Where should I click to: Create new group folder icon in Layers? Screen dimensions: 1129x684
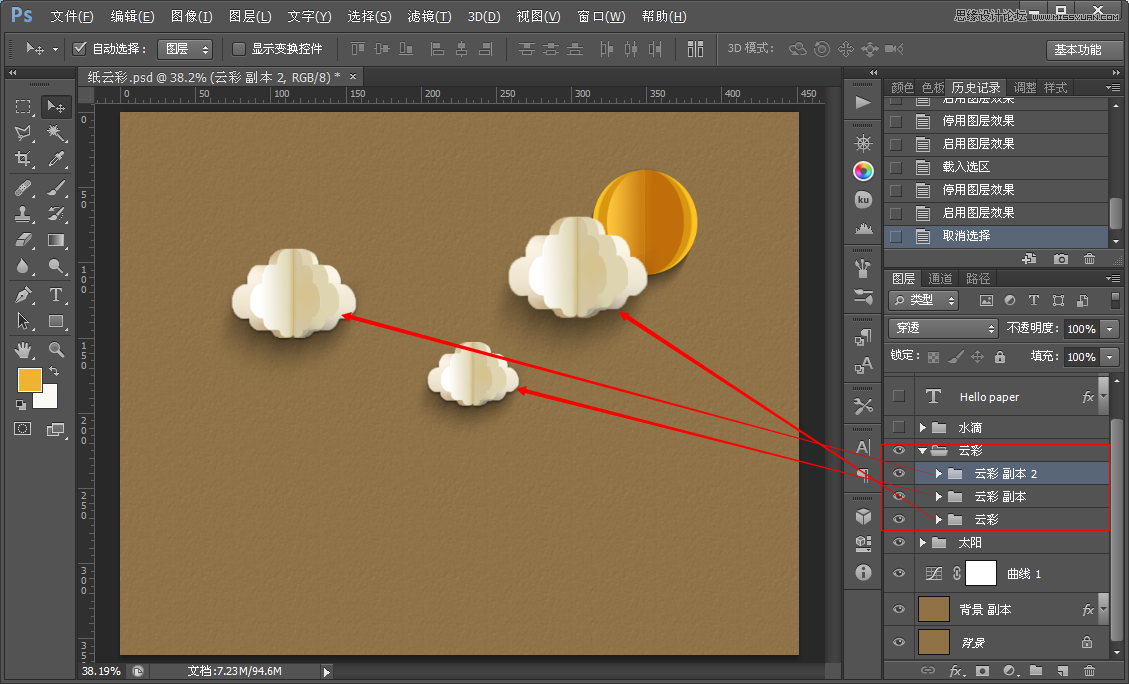click(1036, 670)
